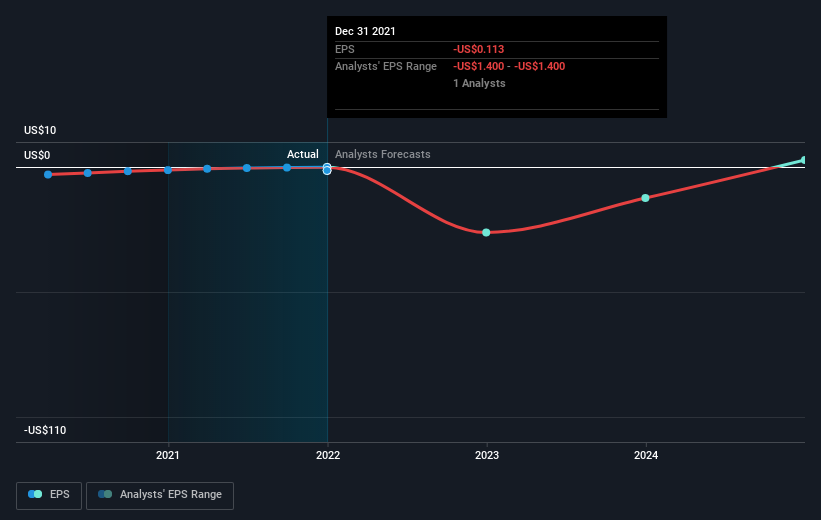The height and width of the screenshot is (520, 821).
Task: Select the 2024 forecast data point
Action: coord(645,198)
